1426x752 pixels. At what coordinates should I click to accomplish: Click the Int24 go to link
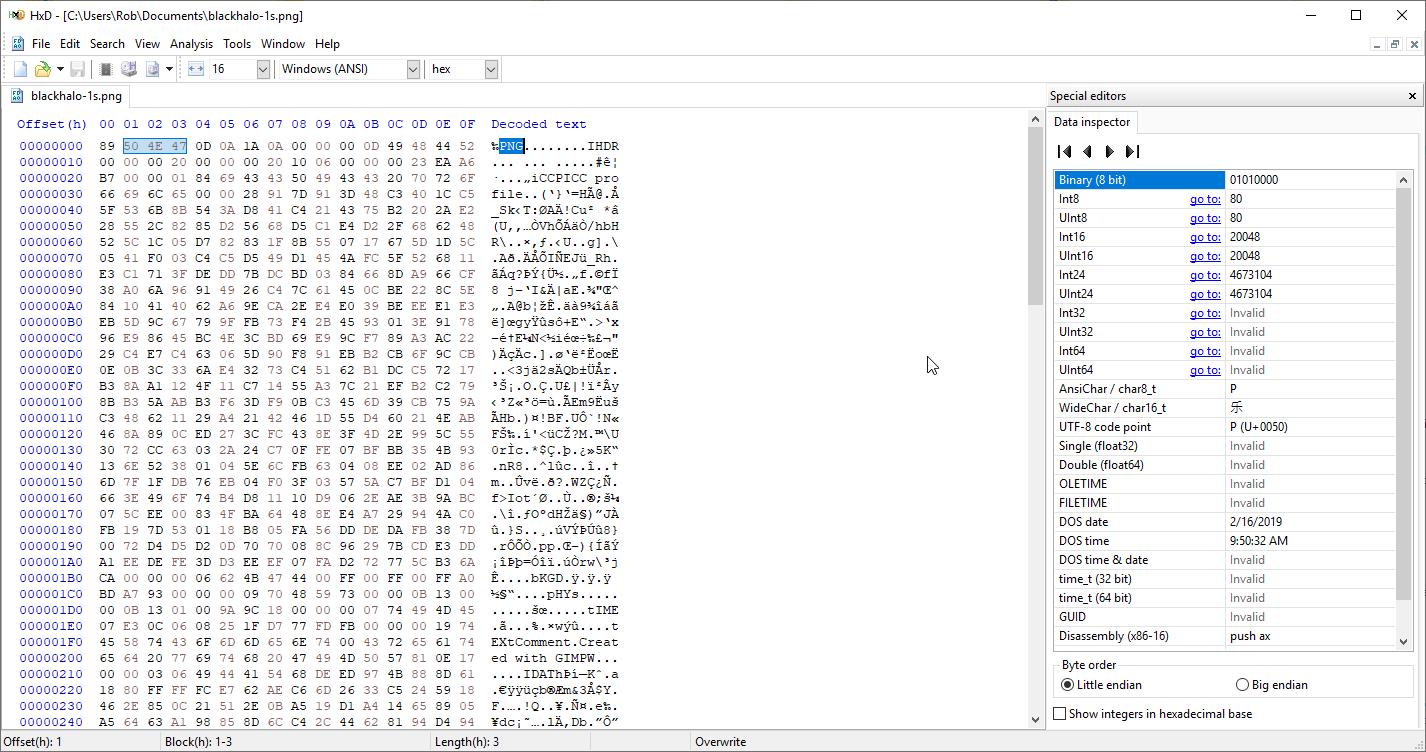(x=1205, y=275)
